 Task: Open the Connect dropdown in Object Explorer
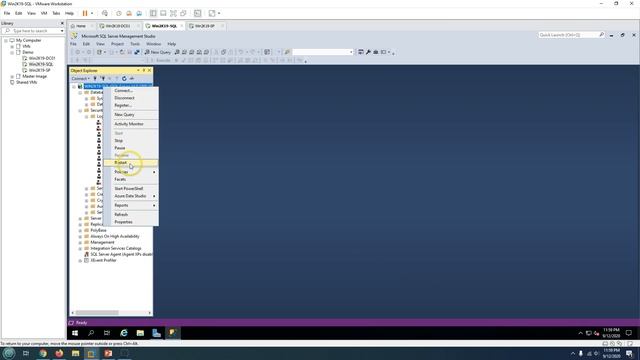pyautogui.click(x=80, y=78)
